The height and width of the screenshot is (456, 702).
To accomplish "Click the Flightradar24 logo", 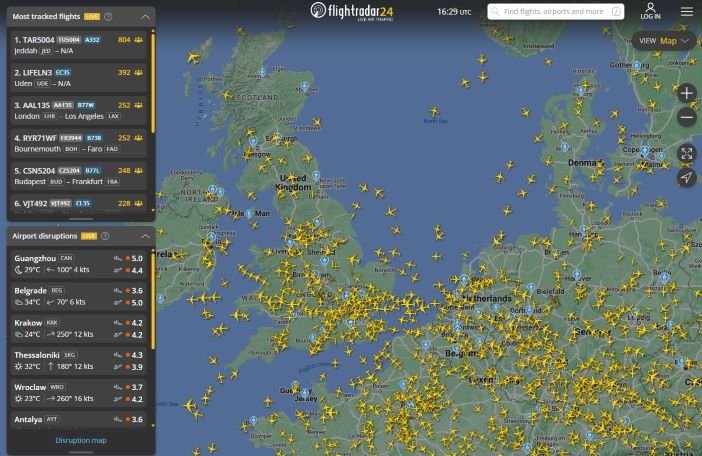I will [x=352, y=11].
